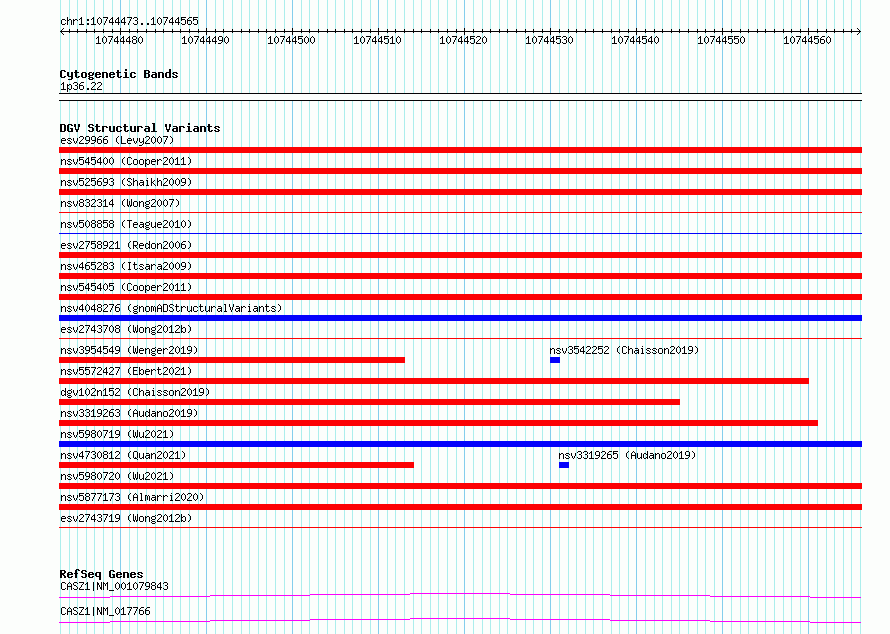Click the red bar under nsv3319263 (Audano2019)
This screenshot has height=634, width=890.
pyautogui.click(x=438, y=423)
